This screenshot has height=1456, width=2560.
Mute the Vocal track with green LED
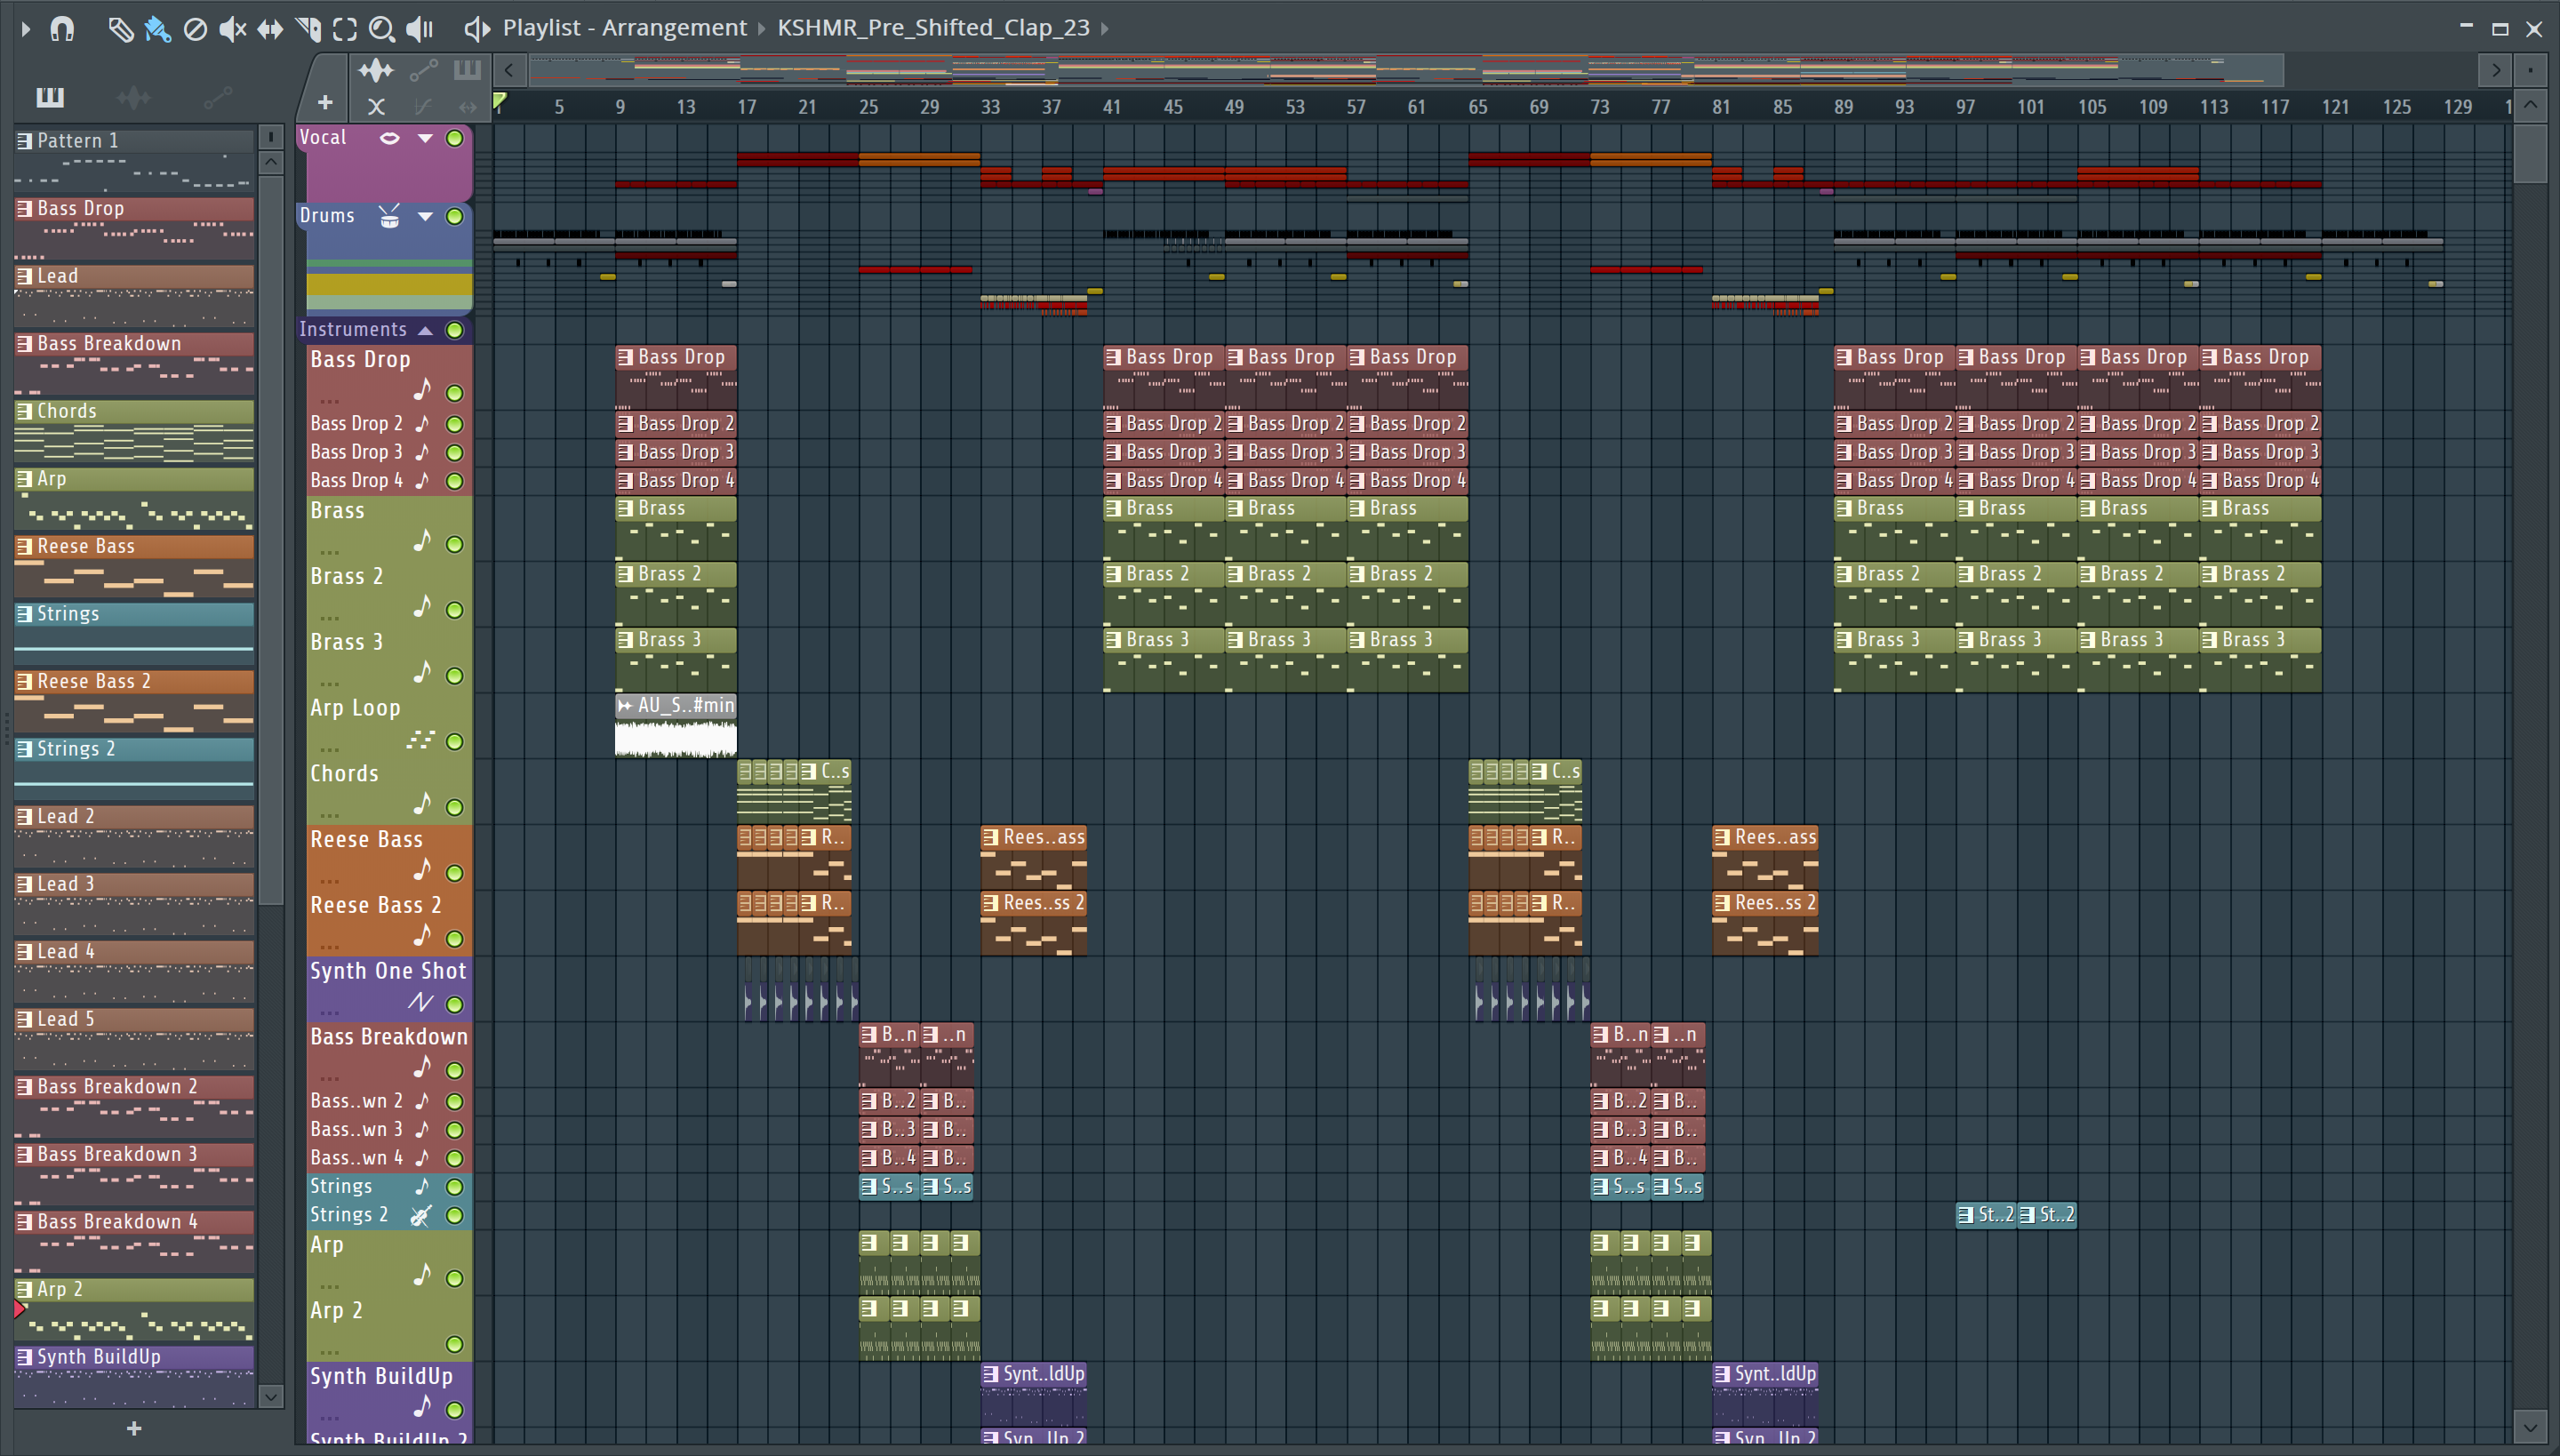tap(455, 138)
